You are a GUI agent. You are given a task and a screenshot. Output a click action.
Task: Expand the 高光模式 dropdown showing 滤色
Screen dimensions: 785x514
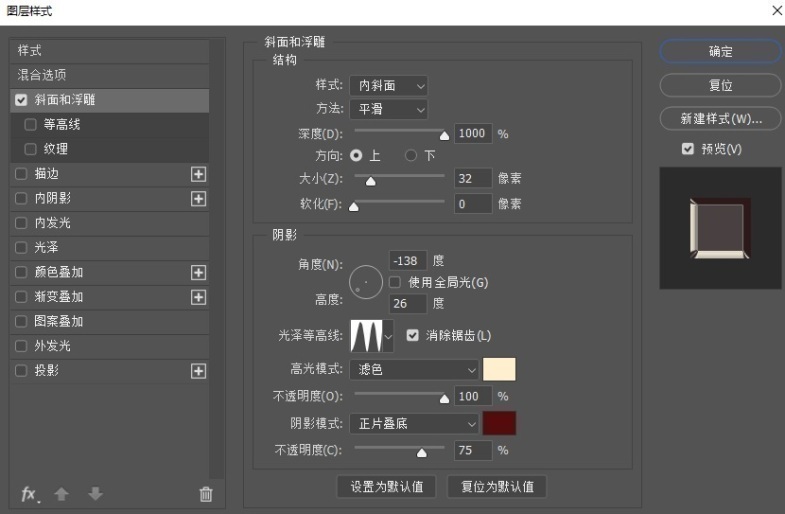pos(413,370)
